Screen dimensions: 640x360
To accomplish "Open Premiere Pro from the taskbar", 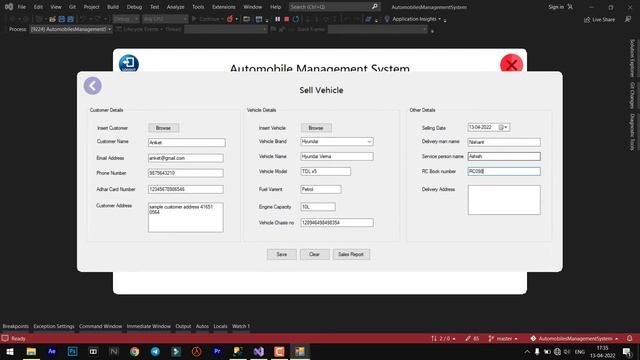I will (217, 351).
